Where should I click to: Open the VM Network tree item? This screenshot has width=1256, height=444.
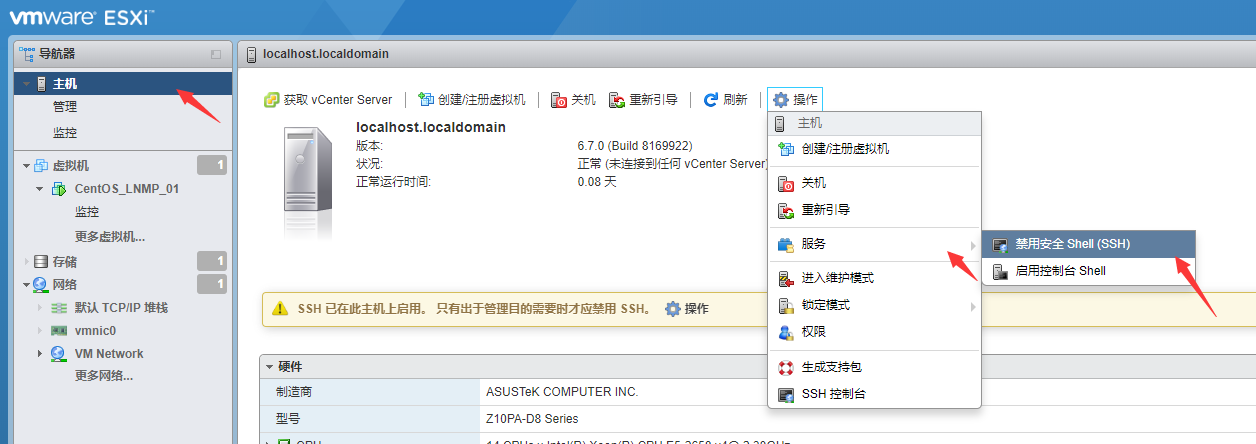click(x=108, y=354)
